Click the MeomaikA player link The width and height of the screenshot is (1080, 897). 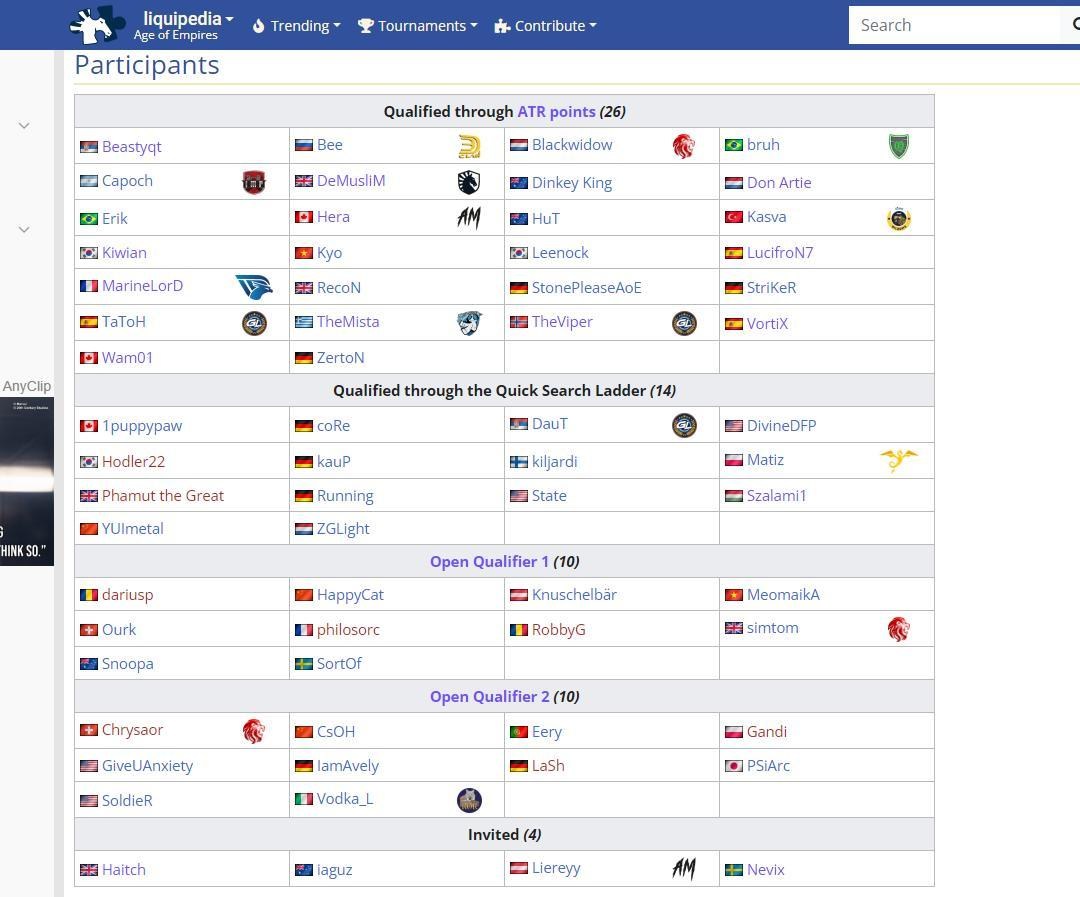[783, 595]
